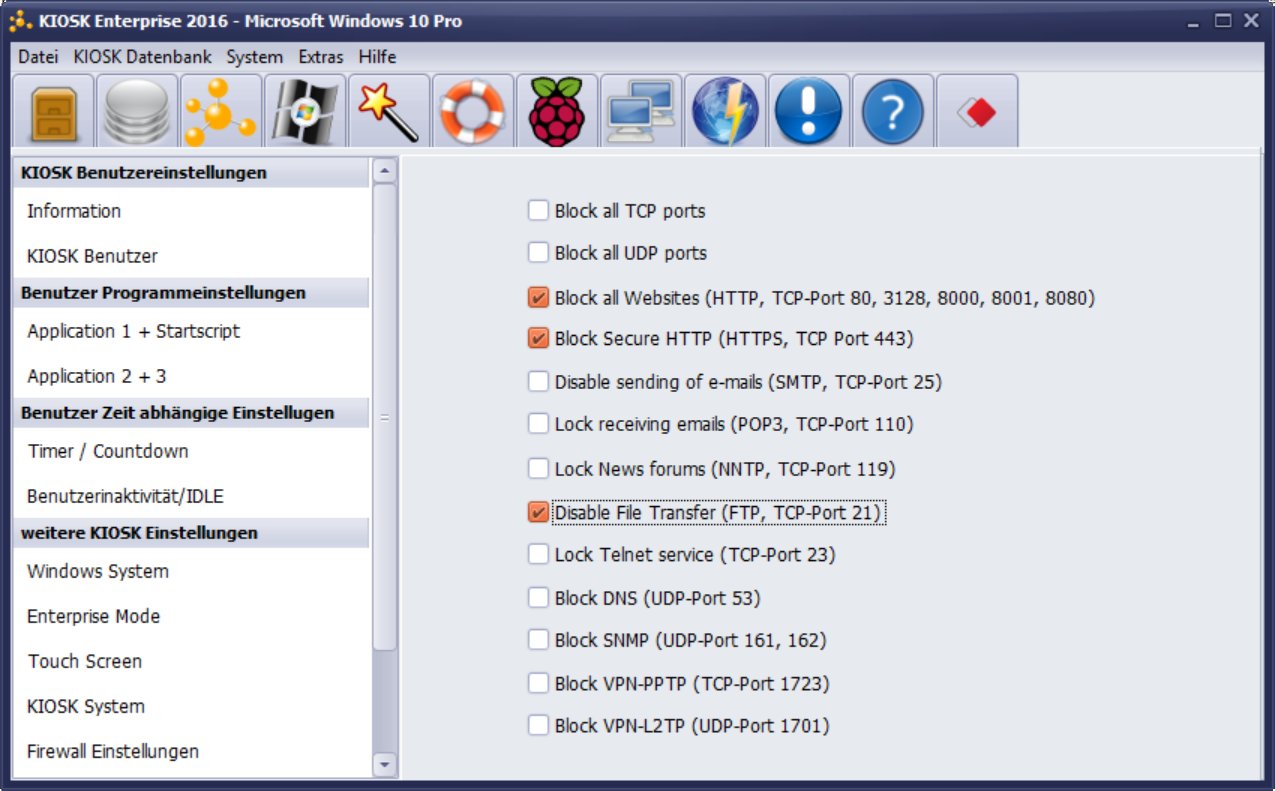Click KIOSK Benutzereinstellungen section header
Viewport: 1275px width, 791px height.
point(190,173)
